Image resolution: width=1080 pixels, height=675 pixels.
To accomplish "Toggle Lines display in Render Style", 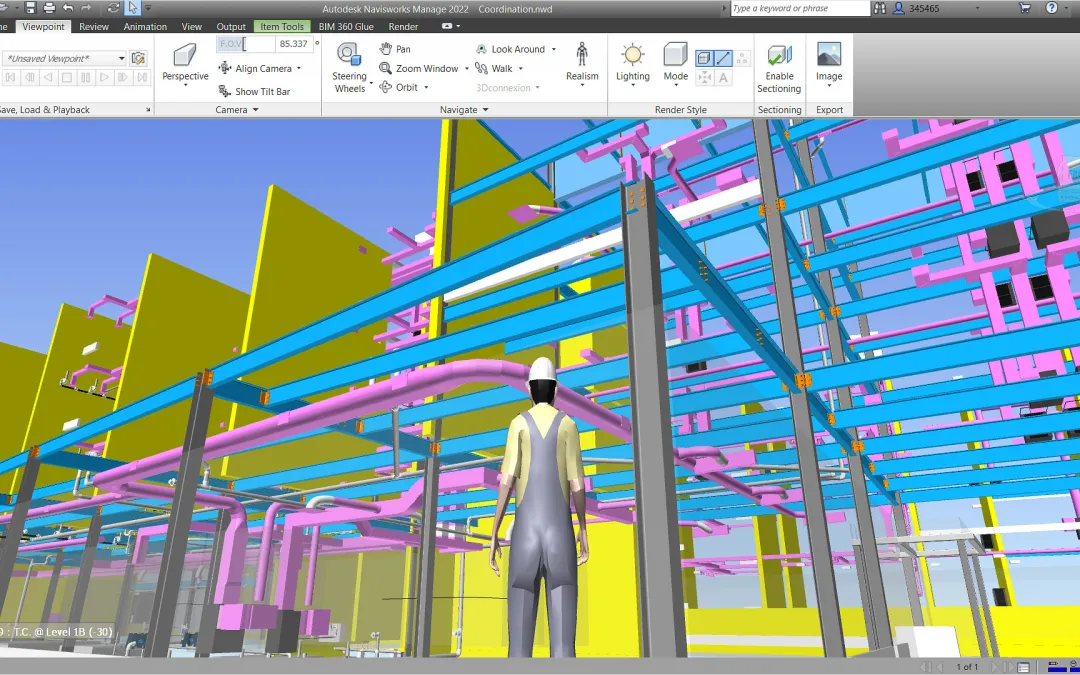I will [723, 59].
